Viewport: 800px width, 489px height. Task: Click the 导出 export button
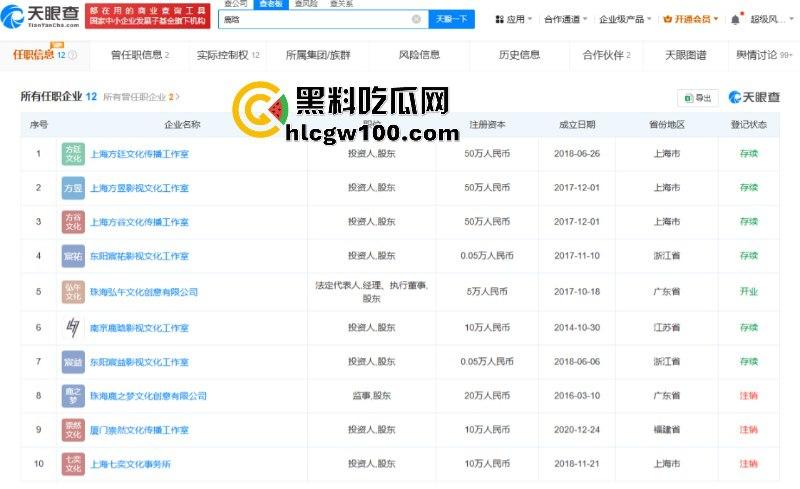(698, 98)
